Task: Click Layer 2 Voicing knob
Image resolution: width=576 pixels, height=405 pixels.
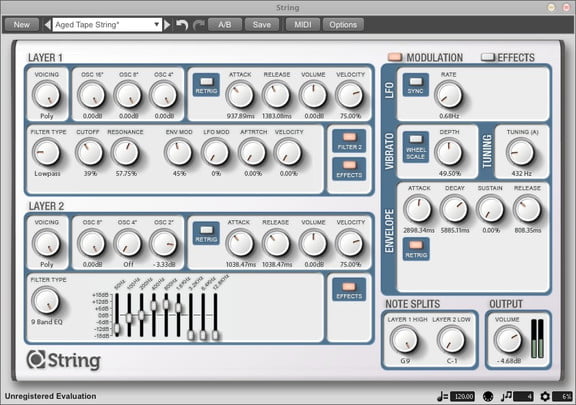Action: pos(47,243)
